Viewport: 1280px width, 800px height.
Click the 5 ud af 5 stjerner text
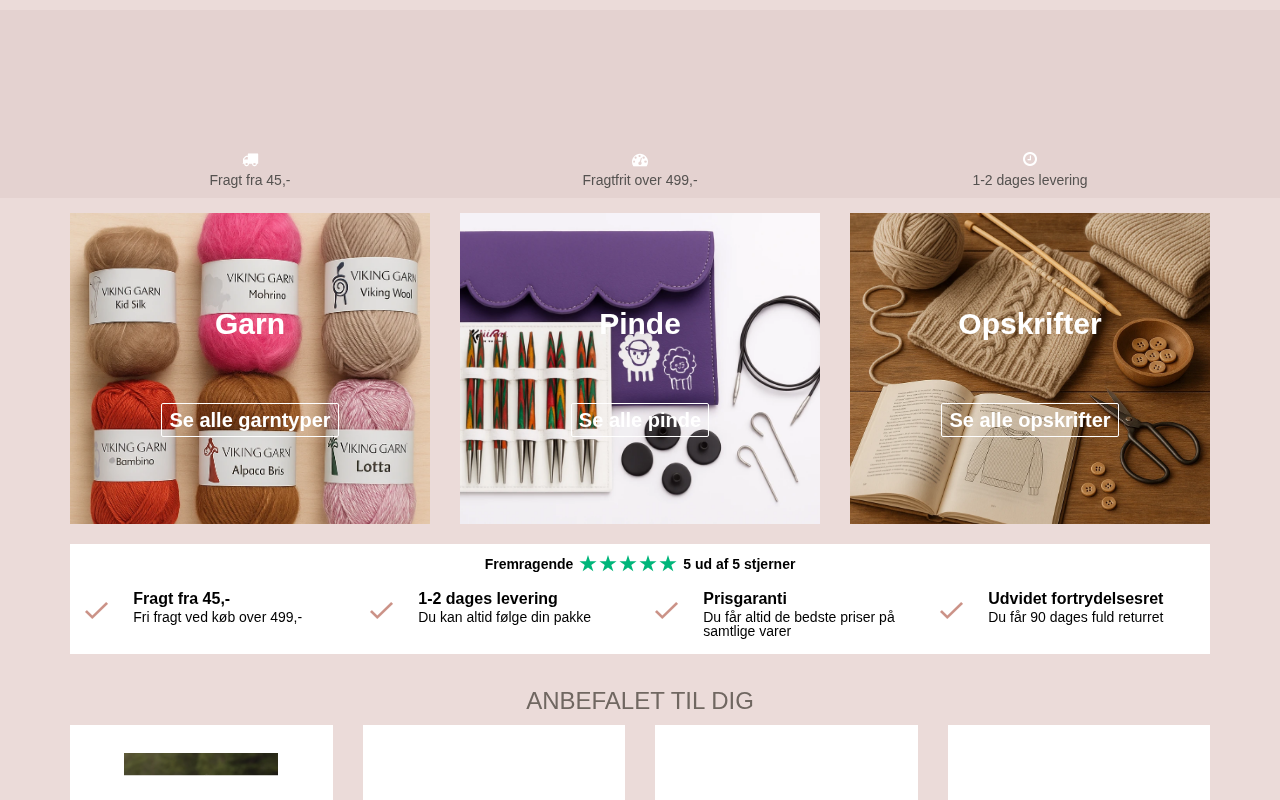tap(739, 564)
